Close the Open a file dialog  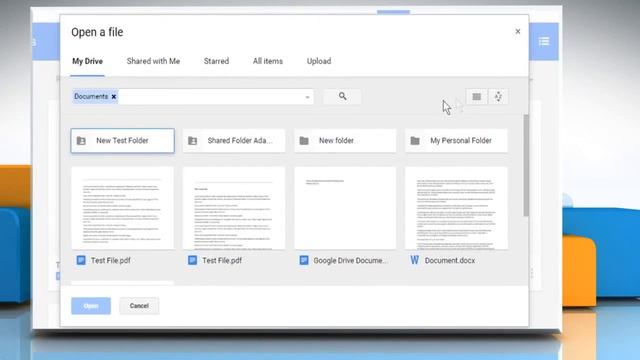[x=518, y=31]
